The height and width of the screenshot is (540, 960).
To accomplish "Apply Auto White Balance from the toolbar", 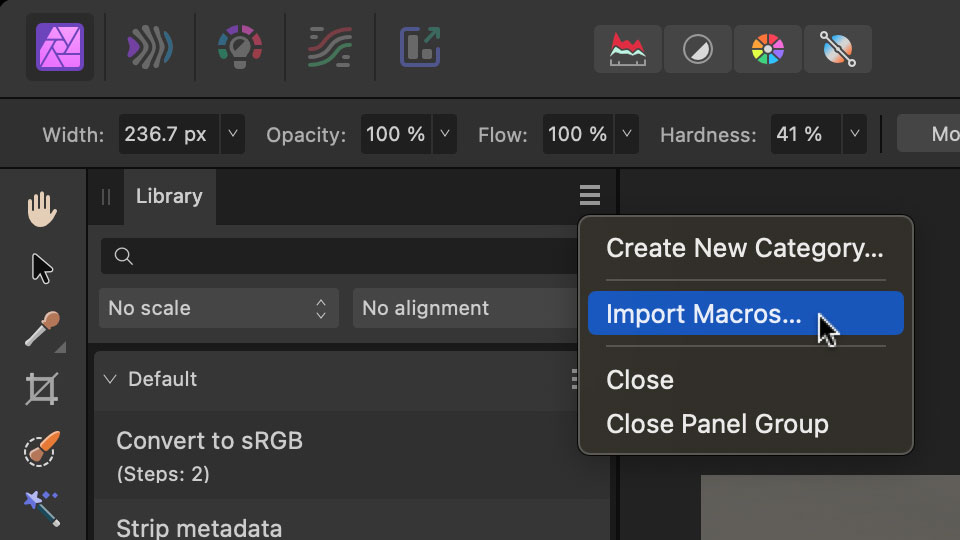I will click(837, 49).
